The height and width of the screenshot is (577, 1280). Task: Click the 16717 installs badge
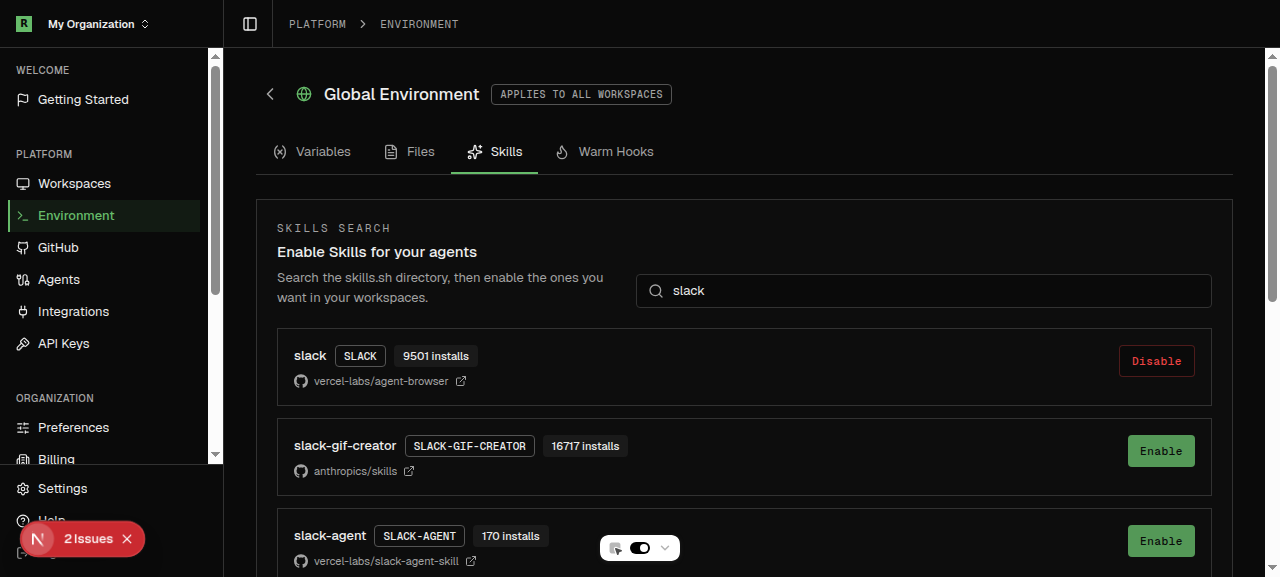click(x=586, y=446)
